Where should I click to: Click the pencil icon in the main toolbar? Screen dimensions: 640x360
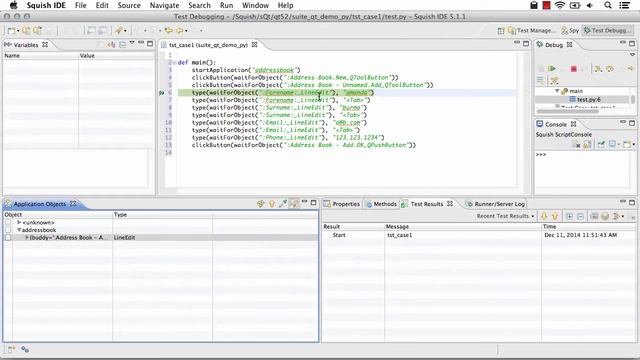coord(119,31)
